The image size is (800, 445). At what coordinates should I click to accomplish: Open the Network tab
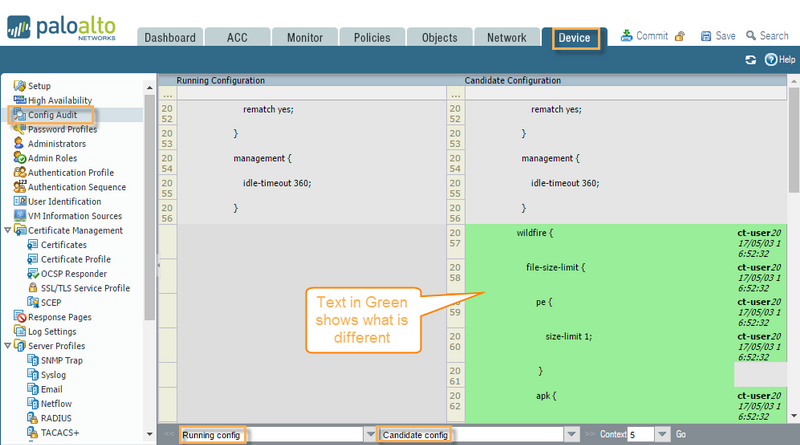507,37
